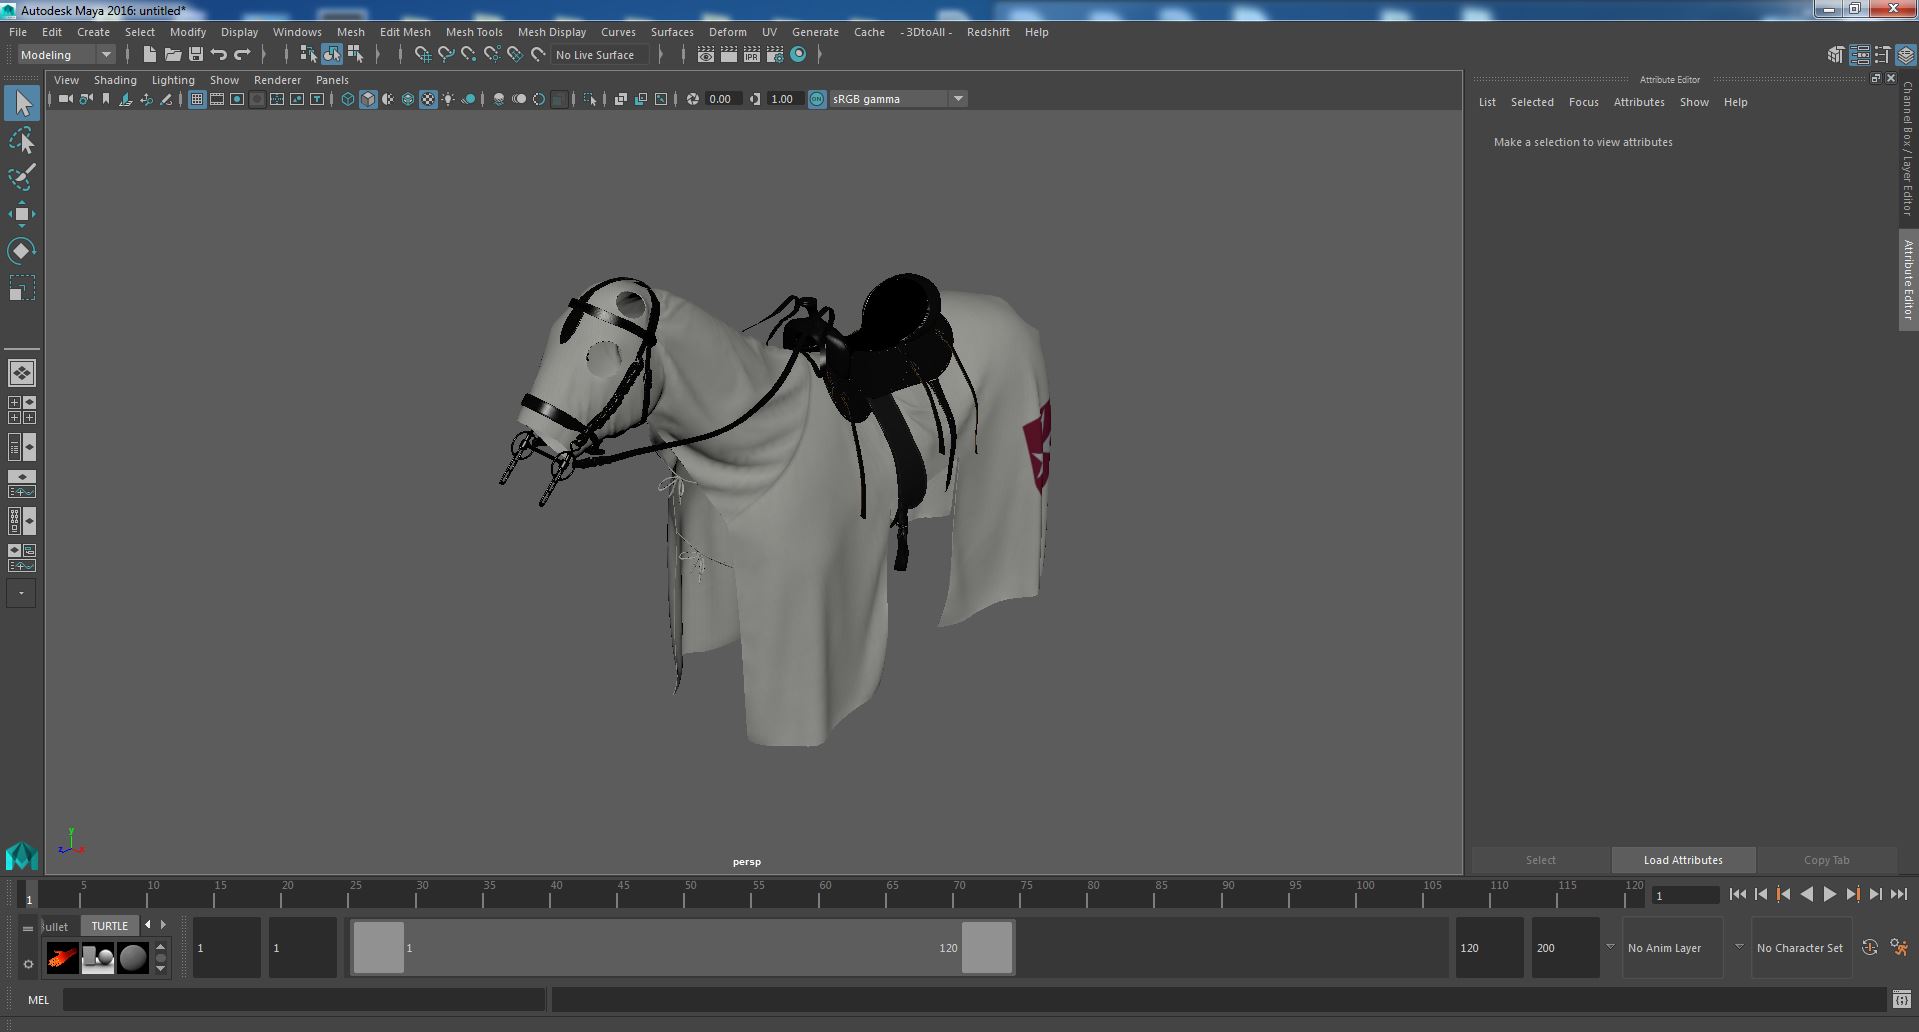The image size is (1919, 1032).
Task: Go to end of playback range
Action: coord(1898,895)
